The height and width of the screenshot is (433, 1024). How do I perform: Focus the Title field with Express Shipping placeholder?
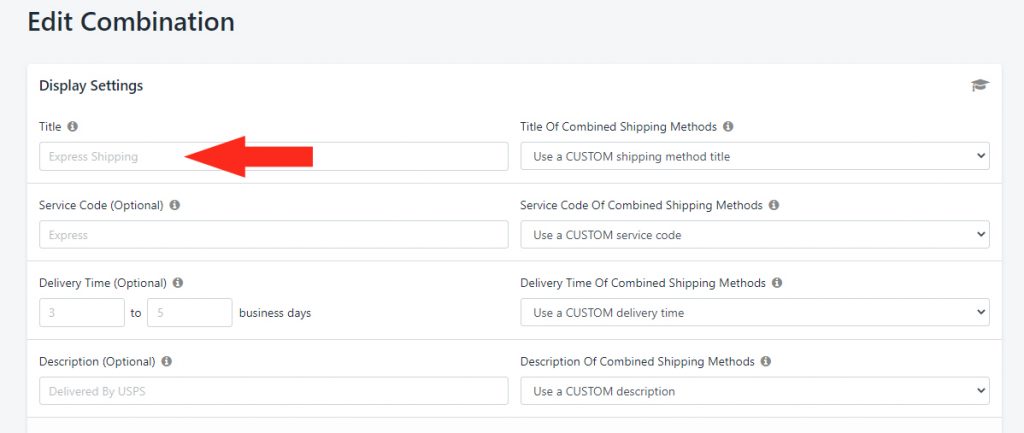[x=274, y=157]
